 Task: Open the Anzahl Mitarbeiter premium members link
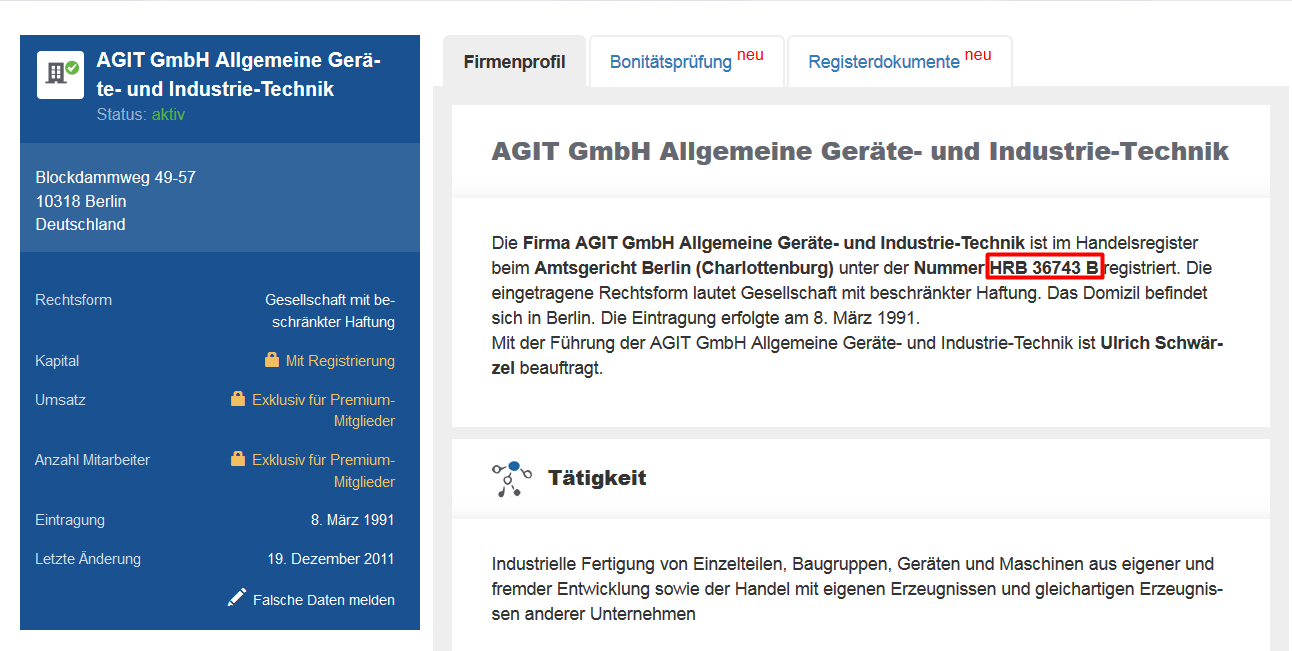323,470
